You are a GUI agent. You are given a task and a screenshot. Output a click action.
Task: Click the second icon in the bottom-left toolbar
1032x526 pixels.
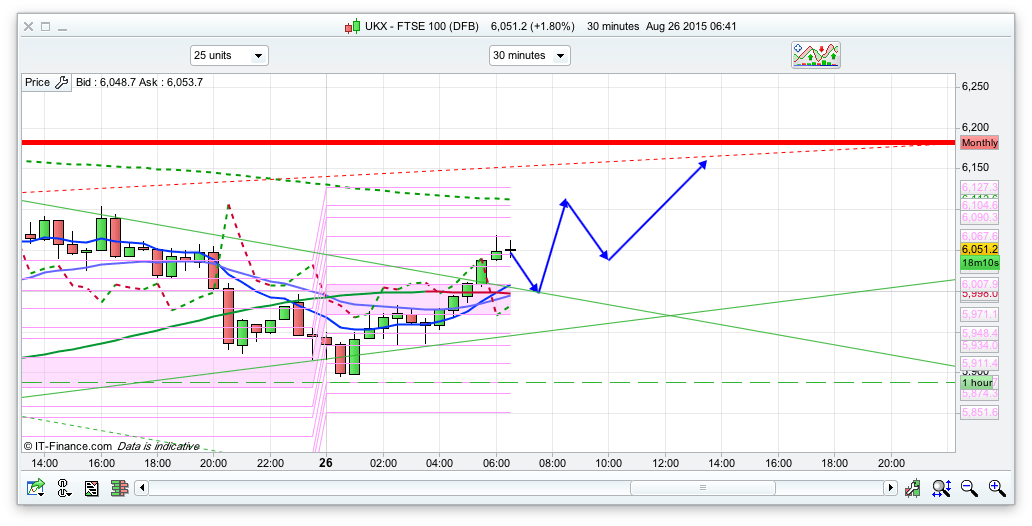tap(64, 488)
